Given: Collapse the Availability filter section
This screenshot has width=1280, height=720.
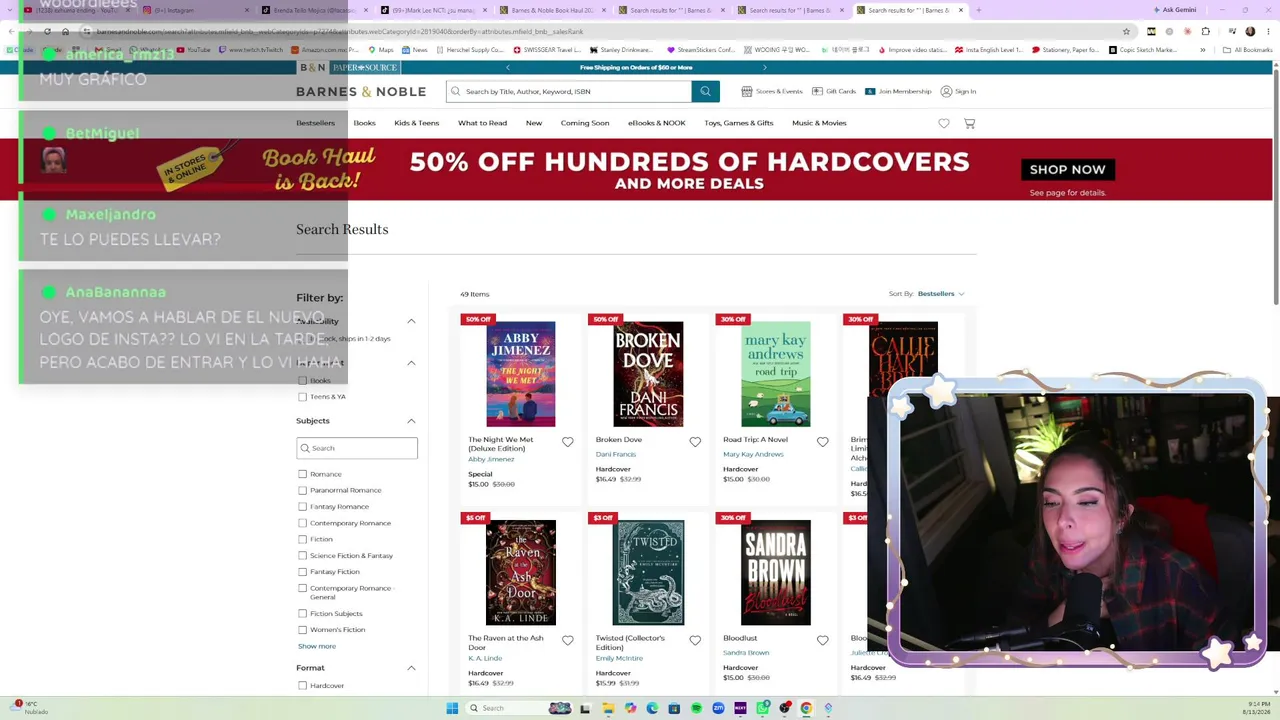Looking at the screenshot, I should (x=411, y=321).
